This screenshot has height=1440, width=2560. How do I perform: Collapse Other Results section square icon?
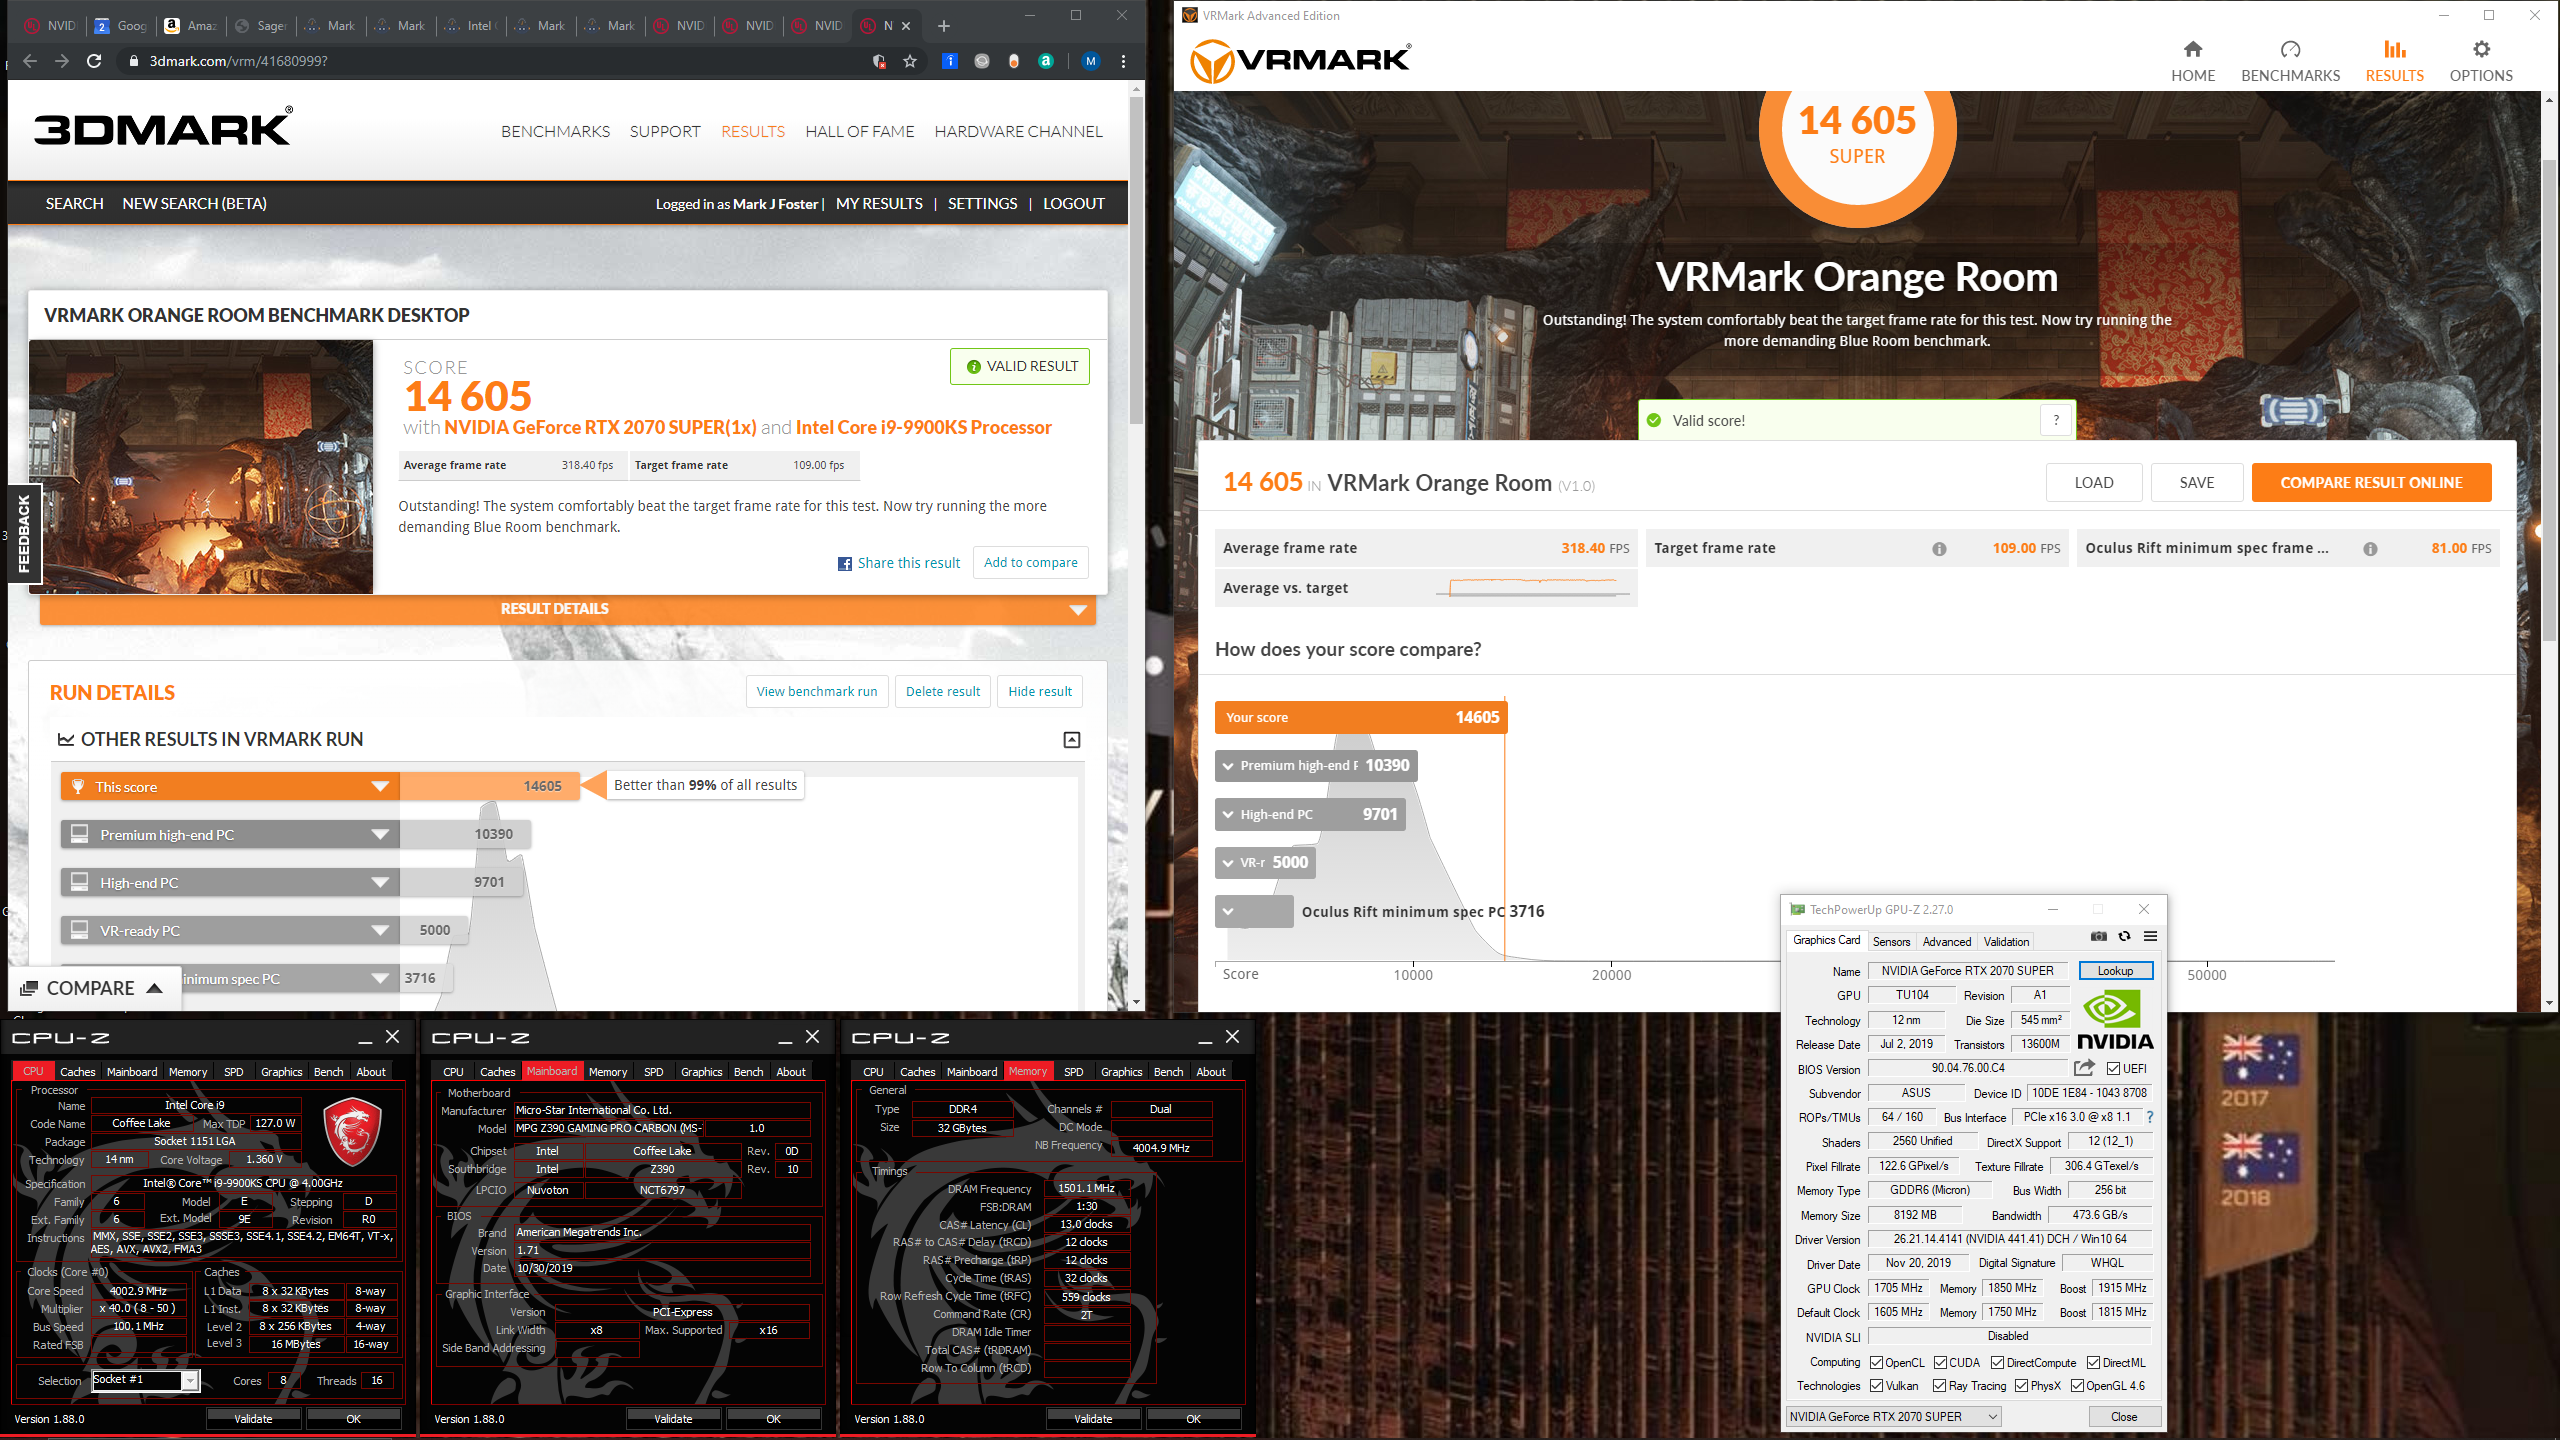[1072, 740]
